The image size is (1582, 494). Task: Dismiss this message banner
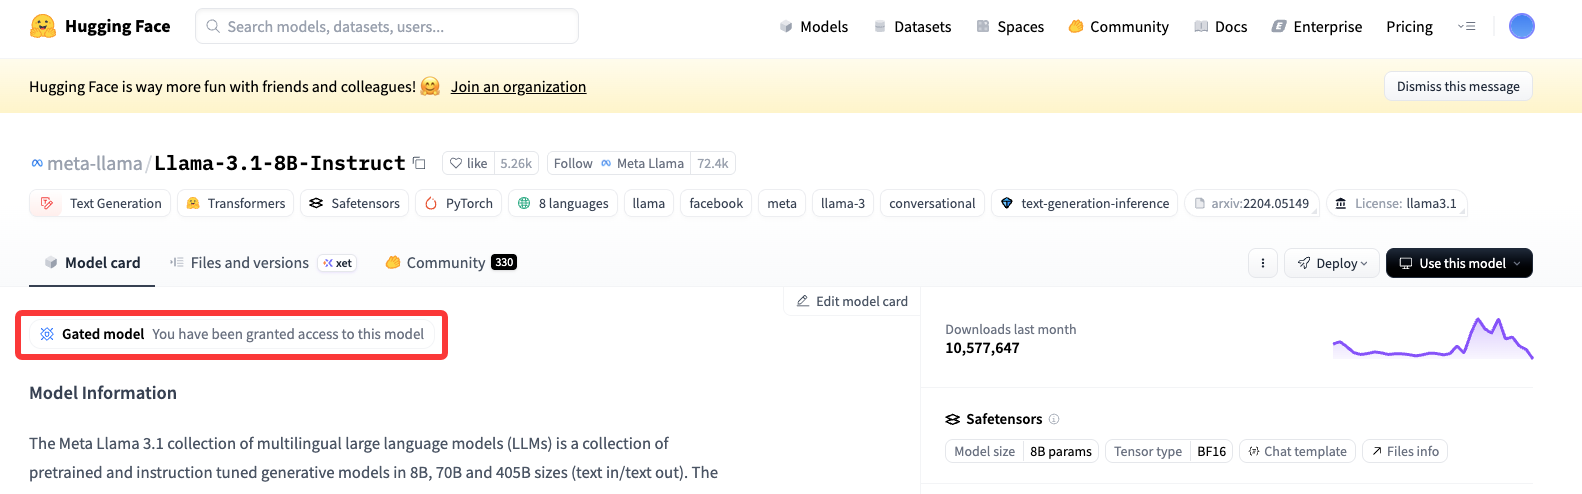click(1458, 86)
